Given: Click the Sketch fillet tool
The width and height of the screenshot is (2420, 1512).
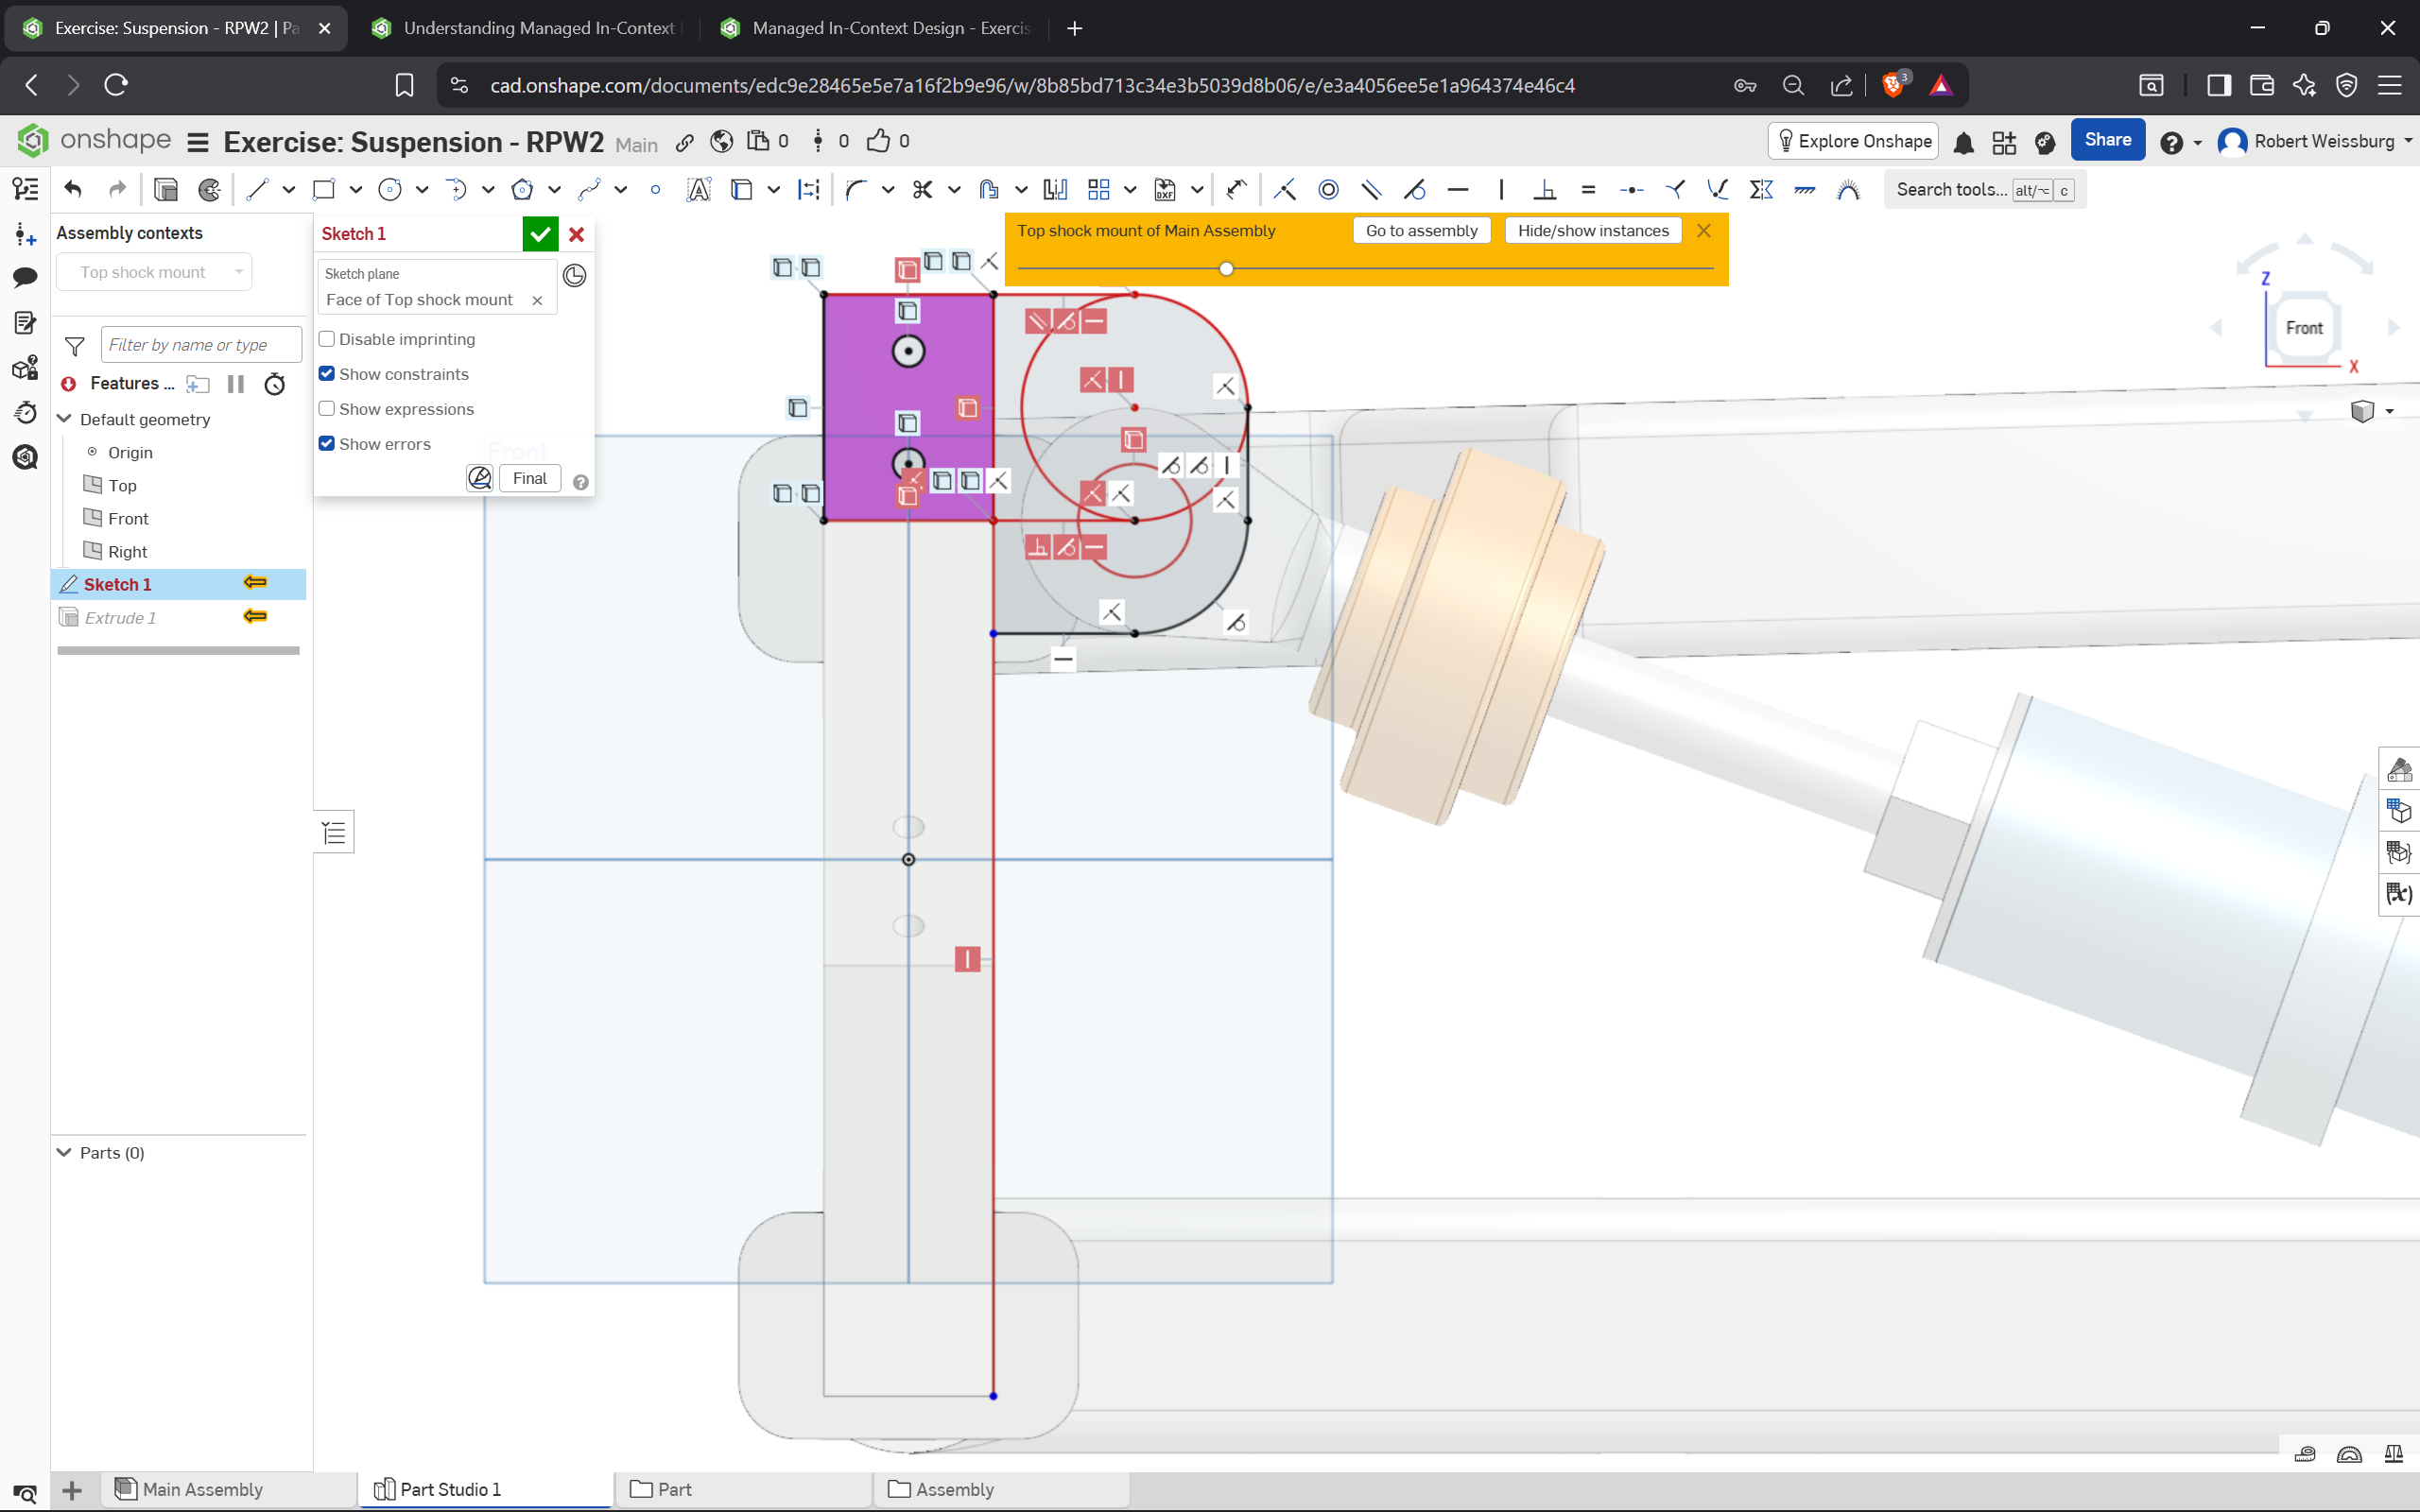Looking at the screenshot, I should coord(855,189).
